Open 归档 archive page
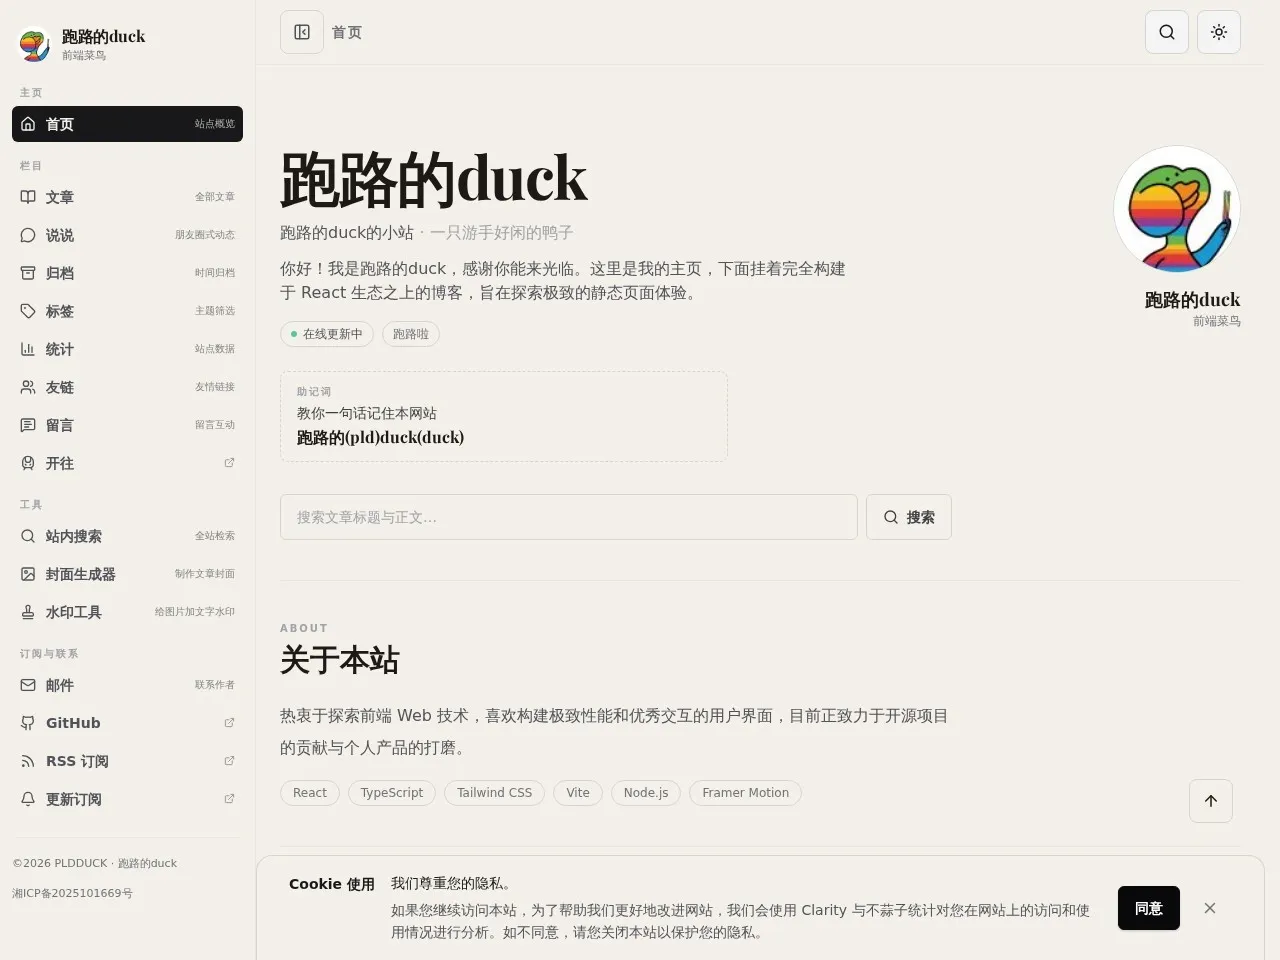Screen dimensions: 1280x960 click(x=127, y=273)
